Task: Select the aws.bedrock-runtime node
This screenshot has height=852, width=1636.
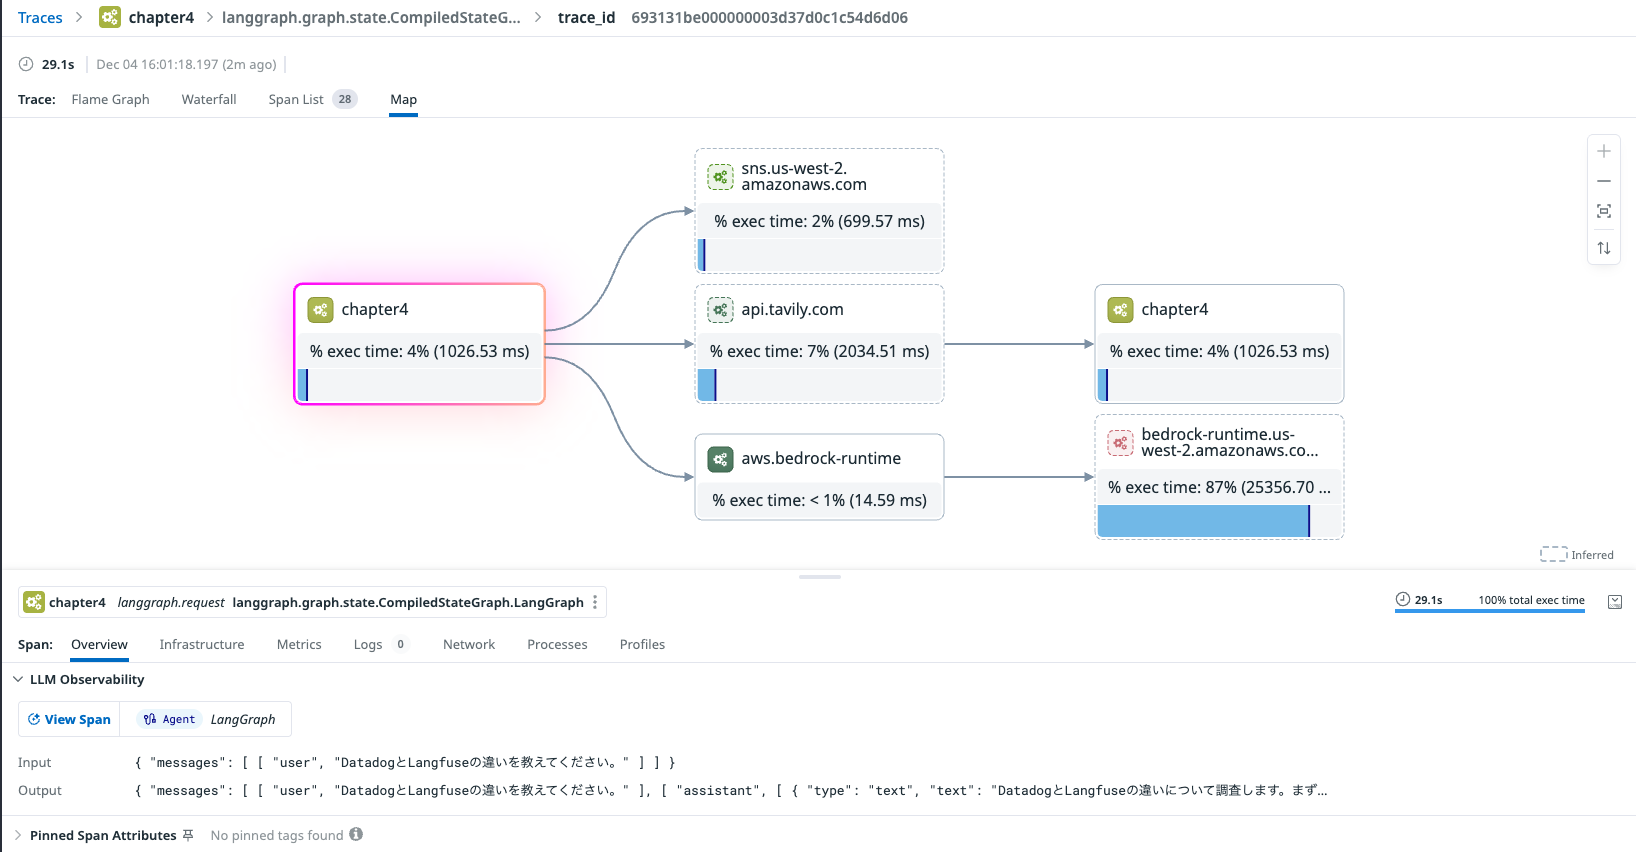Action: point(820,477)
